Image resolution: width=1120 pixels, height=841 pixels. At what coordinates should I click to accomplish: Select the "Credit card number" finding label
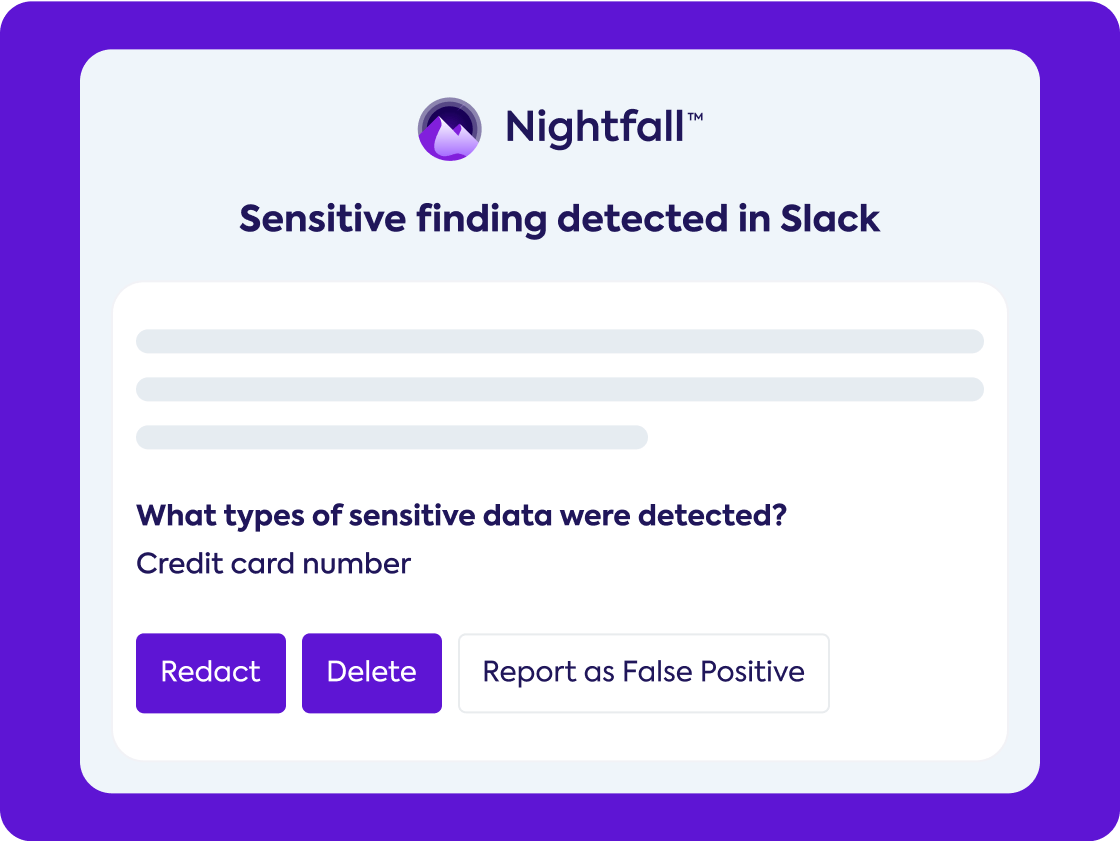click(x=273, y=564)
